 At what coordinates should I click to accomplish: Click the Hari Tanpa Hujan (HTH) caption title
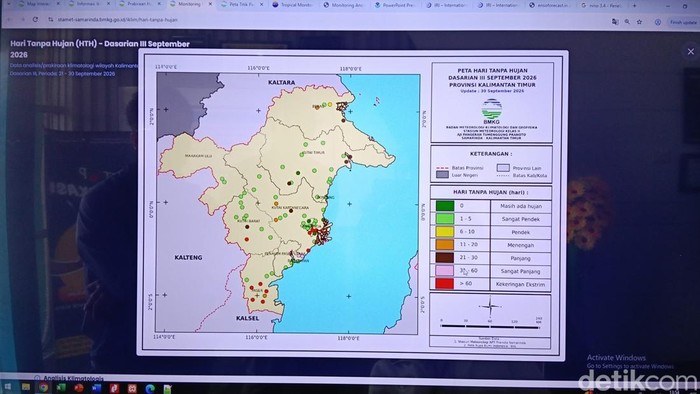point(100,49)
